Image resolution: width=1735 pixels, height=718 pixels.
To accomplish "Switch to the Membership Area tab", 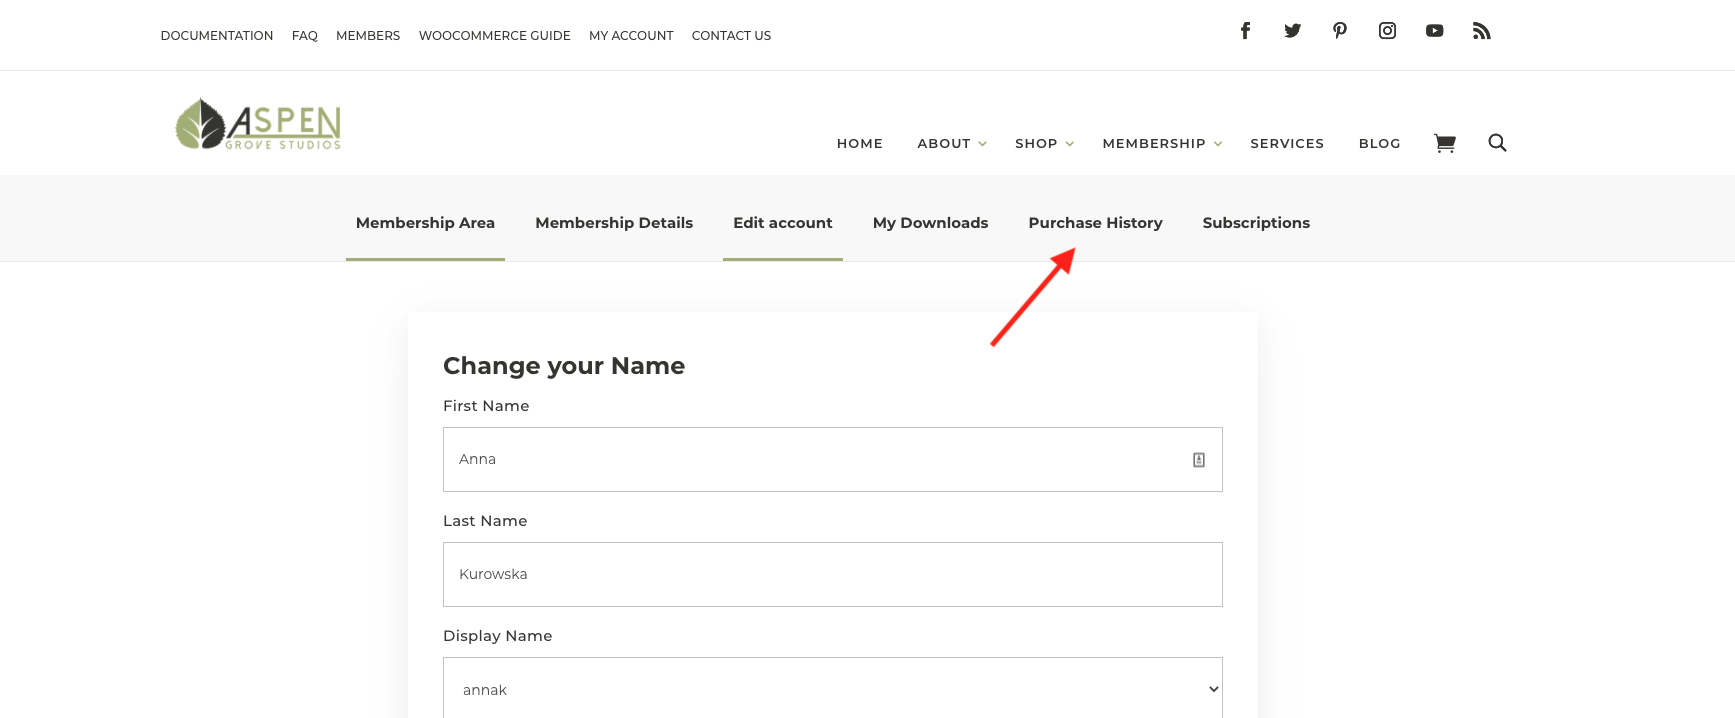I will (425, 223).
